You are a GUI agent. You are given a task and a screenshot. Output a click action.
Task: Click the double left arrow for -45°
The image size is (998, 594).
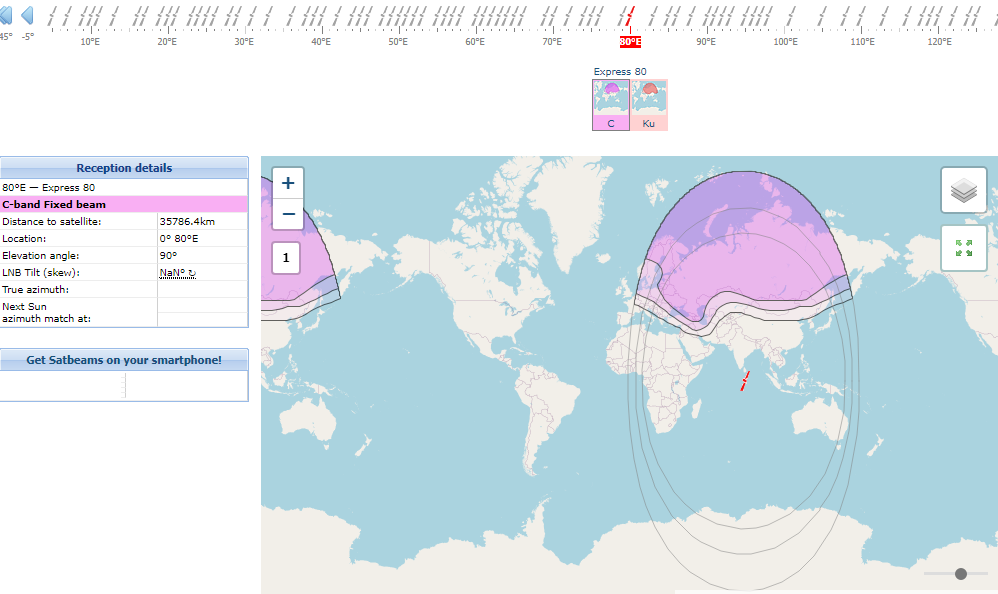6,15
